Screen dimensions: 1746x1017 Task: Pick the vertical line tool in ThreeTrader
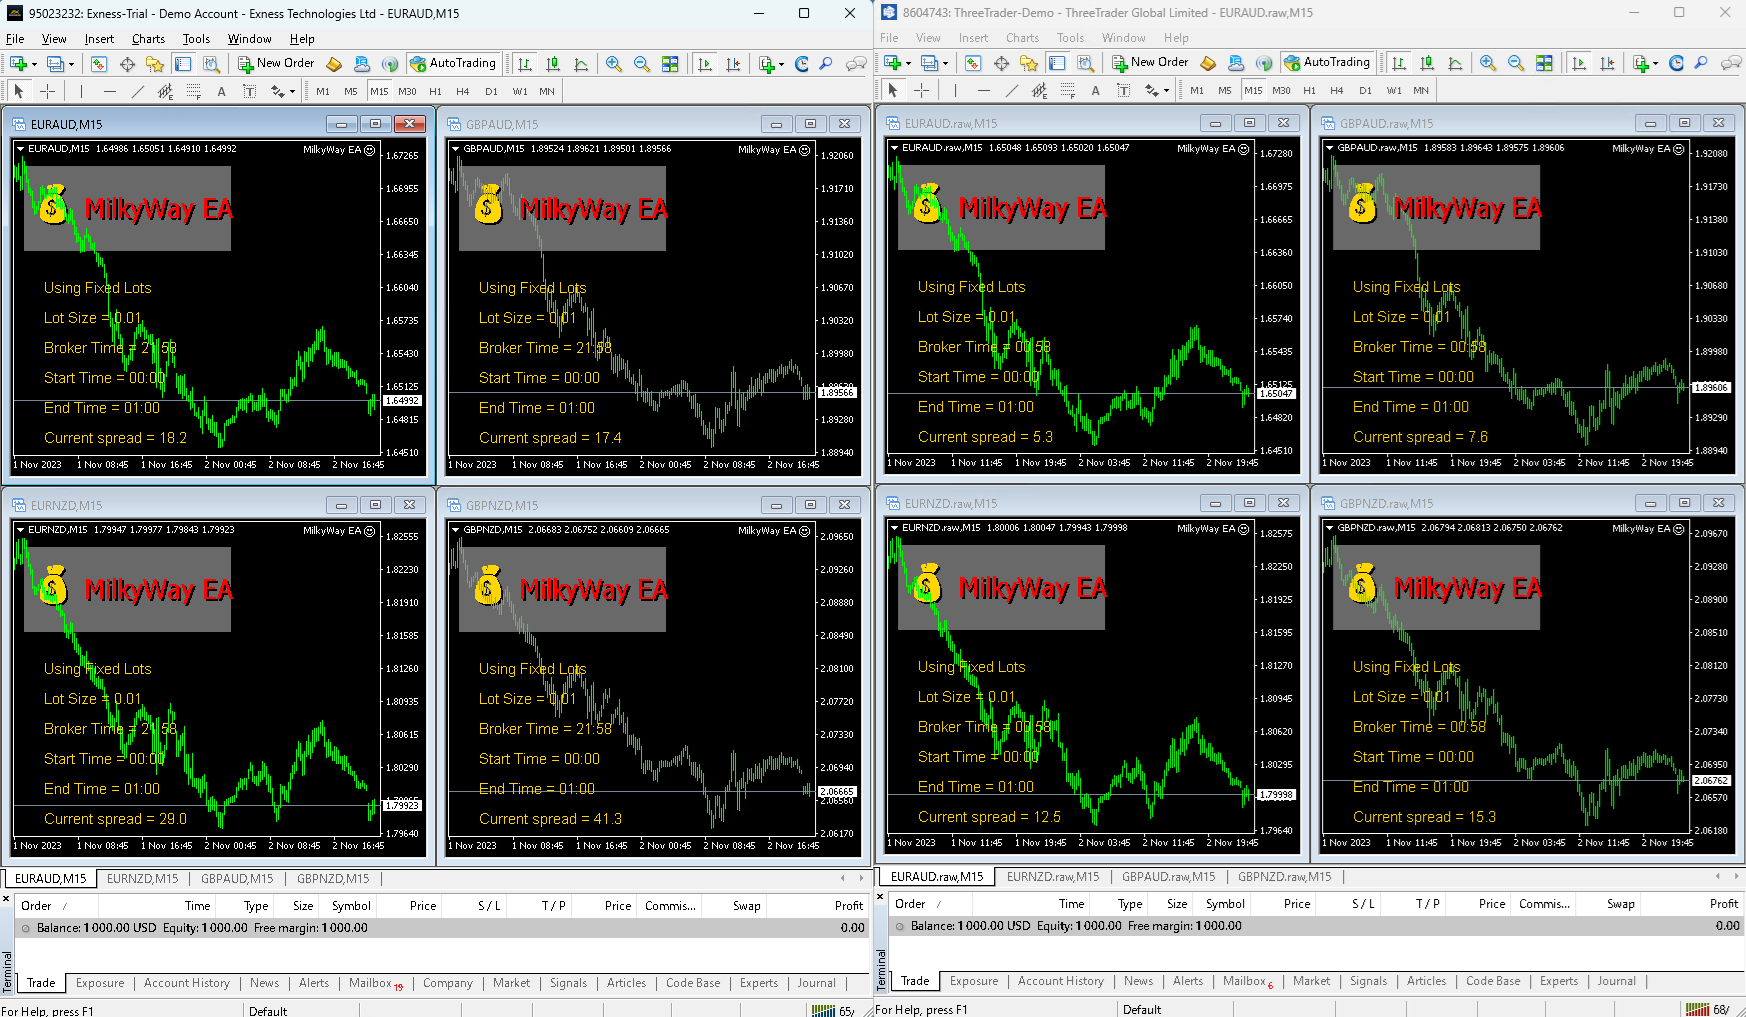955,90
